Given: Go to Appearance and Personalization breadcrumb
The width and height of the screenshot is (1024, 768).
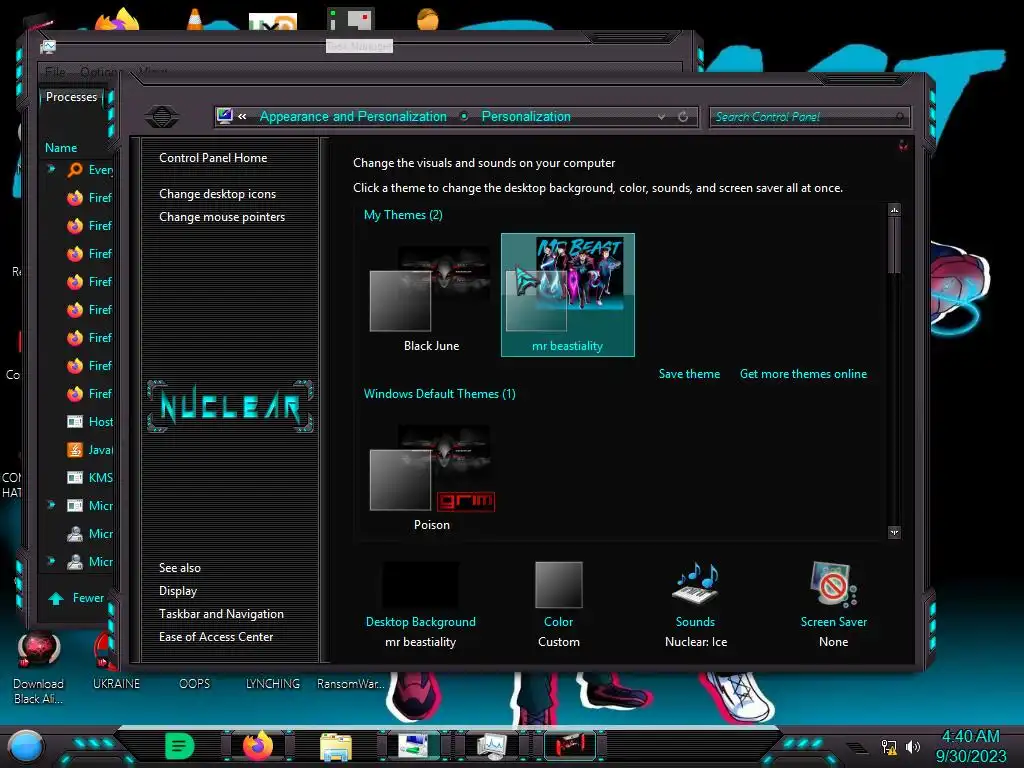Looking at the screenshot, I should tap(353, 116).
